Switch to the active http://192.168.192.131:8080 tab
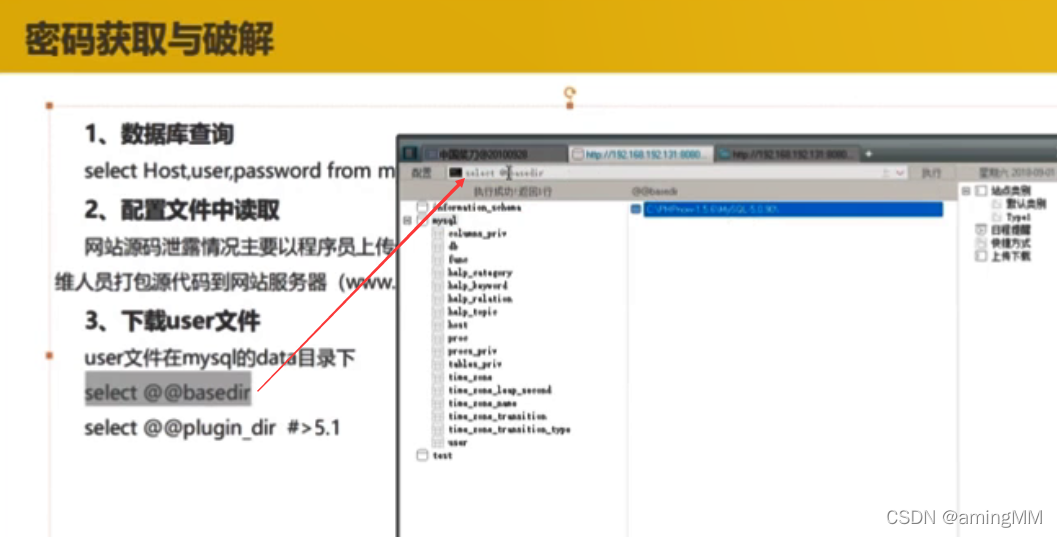This screenshot has height=537, width=1057. (641, 154)
